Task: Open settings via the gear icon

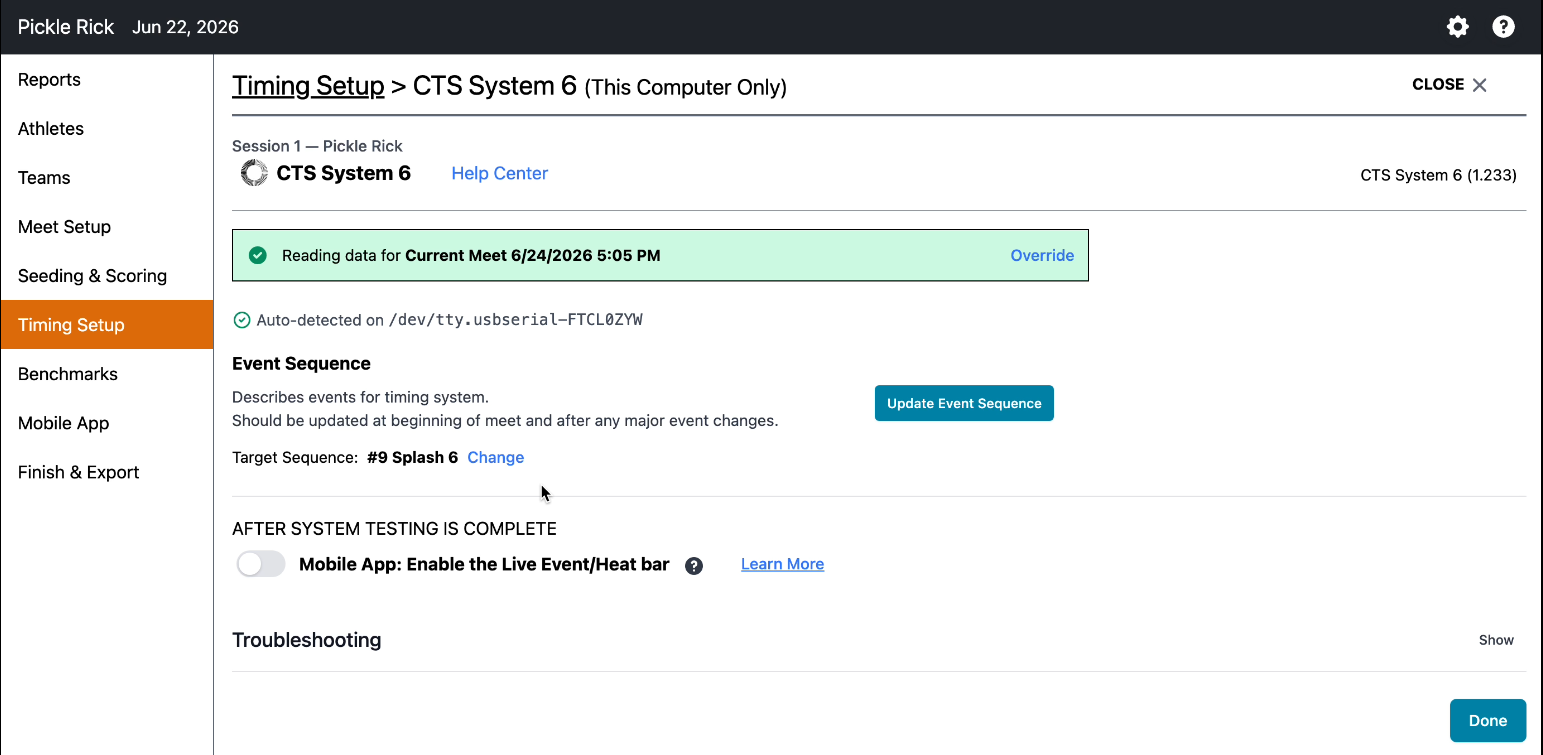Action: click(1458, 27)
